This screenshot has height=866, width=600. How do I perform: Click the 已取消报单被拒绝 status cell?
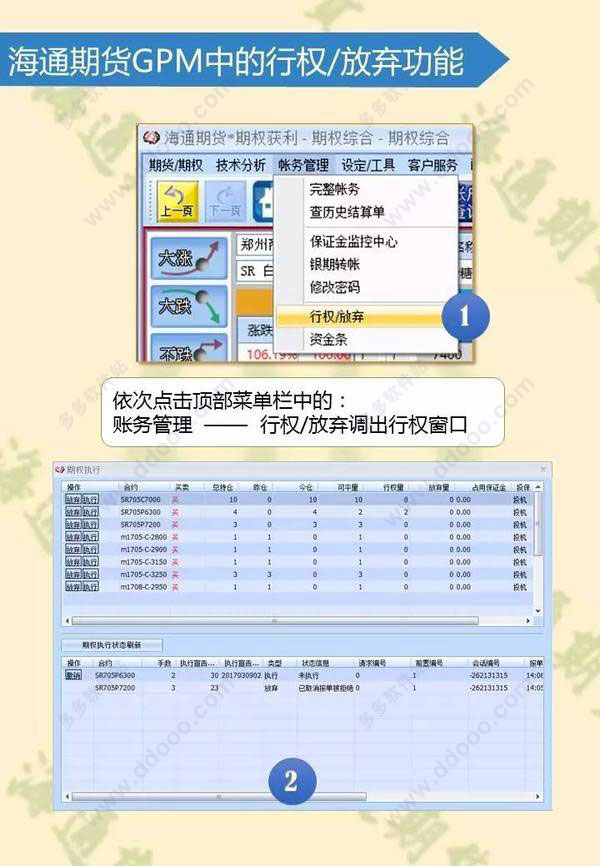[x=325, y=688]
